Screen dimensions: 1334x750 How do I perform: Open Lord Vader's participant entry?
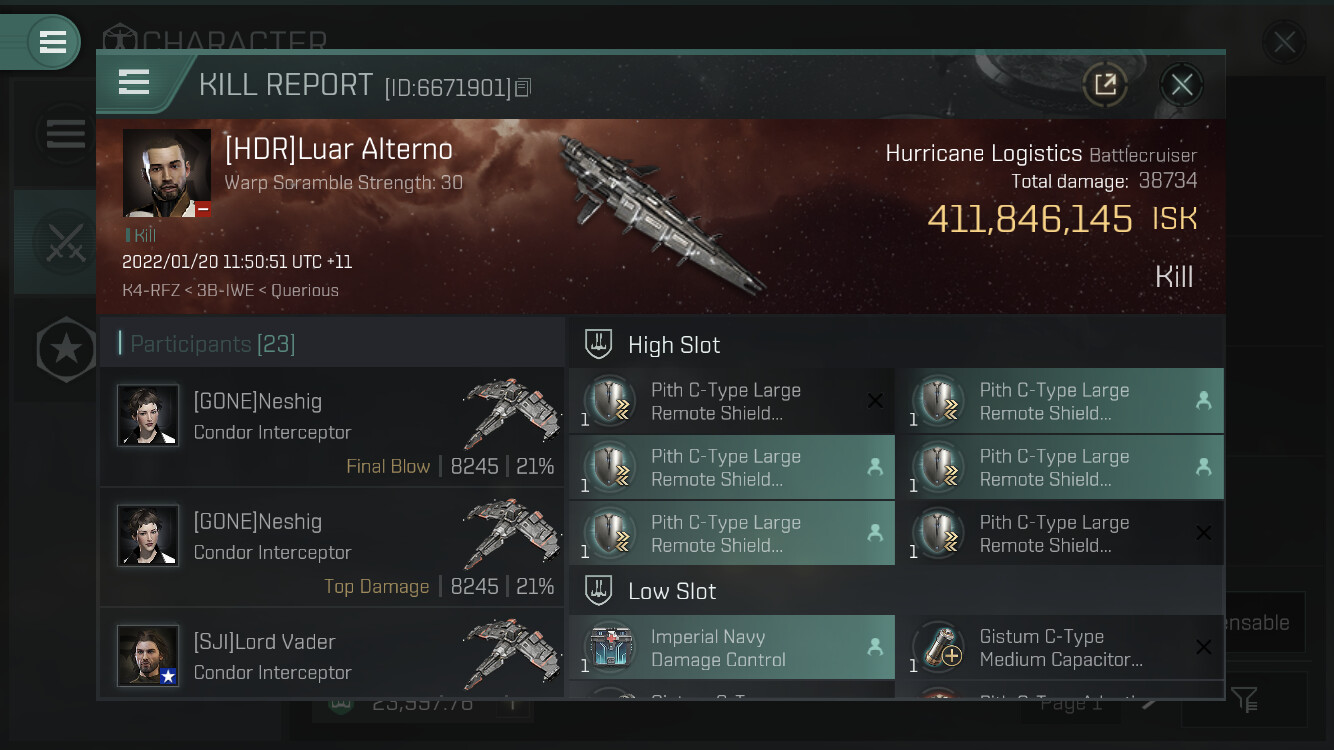(332, 653)
